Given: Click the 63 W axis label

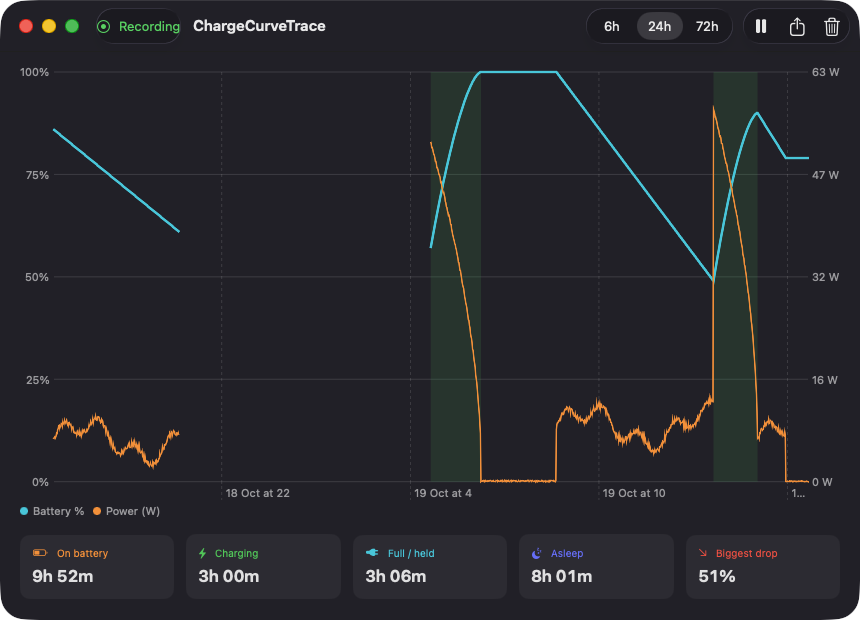Looking at the screenshot, I should (x=825, y=72).
